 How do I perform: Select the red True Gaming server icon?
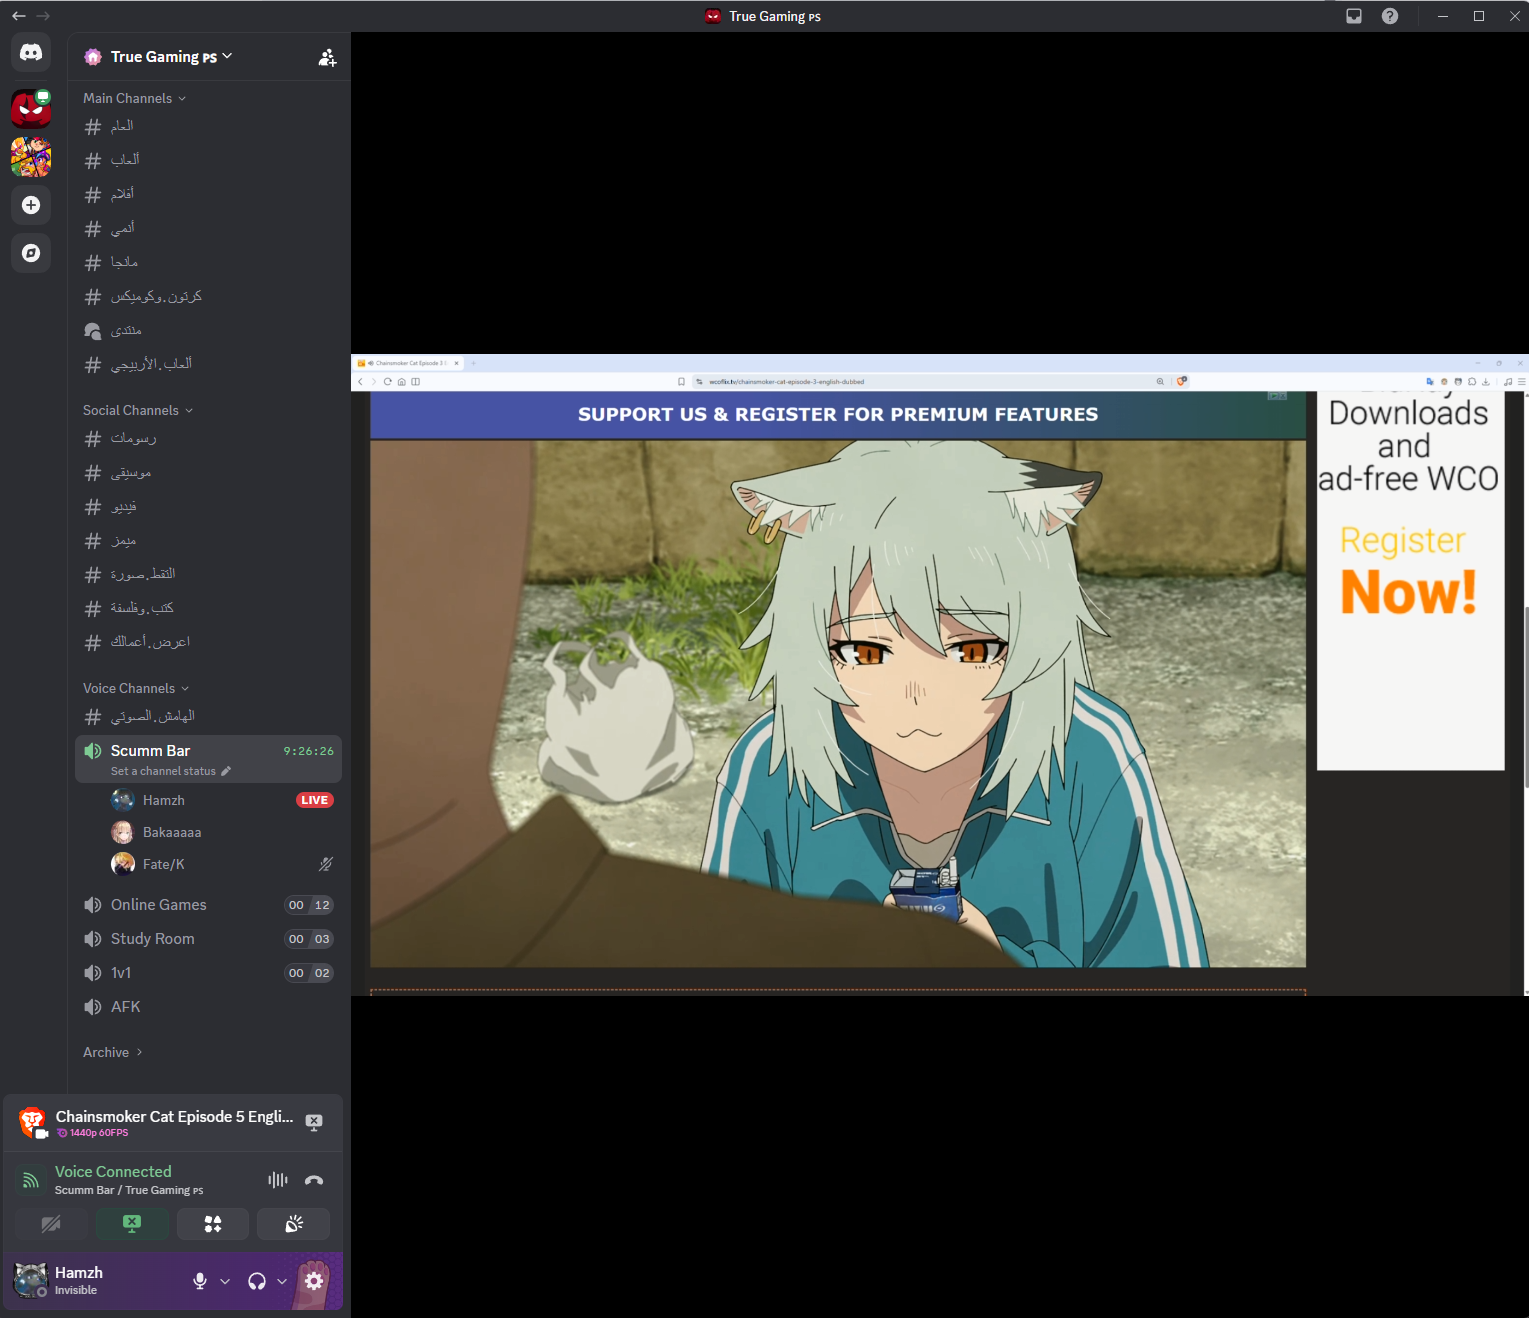click(x=31, y=108)
